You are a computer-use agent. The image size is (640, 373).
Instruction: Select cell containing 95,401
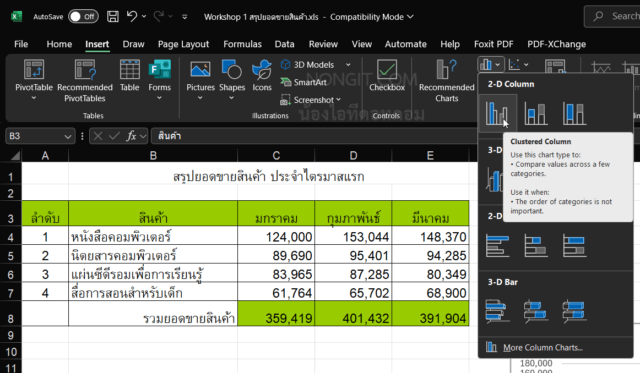click(353, 255)
